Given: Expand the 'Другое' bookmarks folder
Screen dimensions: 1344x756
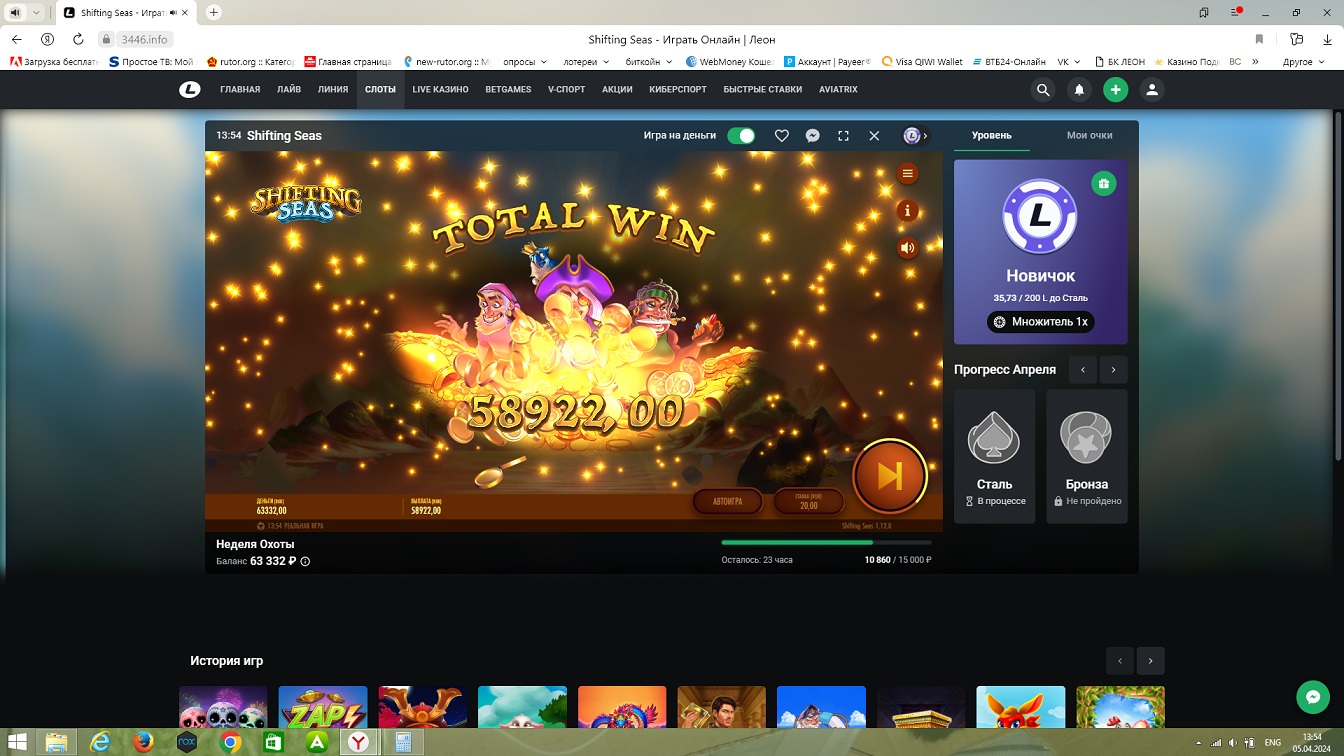Looking at the screenshot, I should click(x=1303, y=62).
